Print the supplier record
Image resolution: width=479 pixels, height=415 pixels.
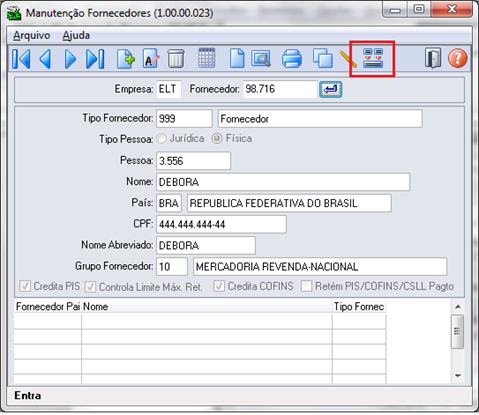point(292,59)
